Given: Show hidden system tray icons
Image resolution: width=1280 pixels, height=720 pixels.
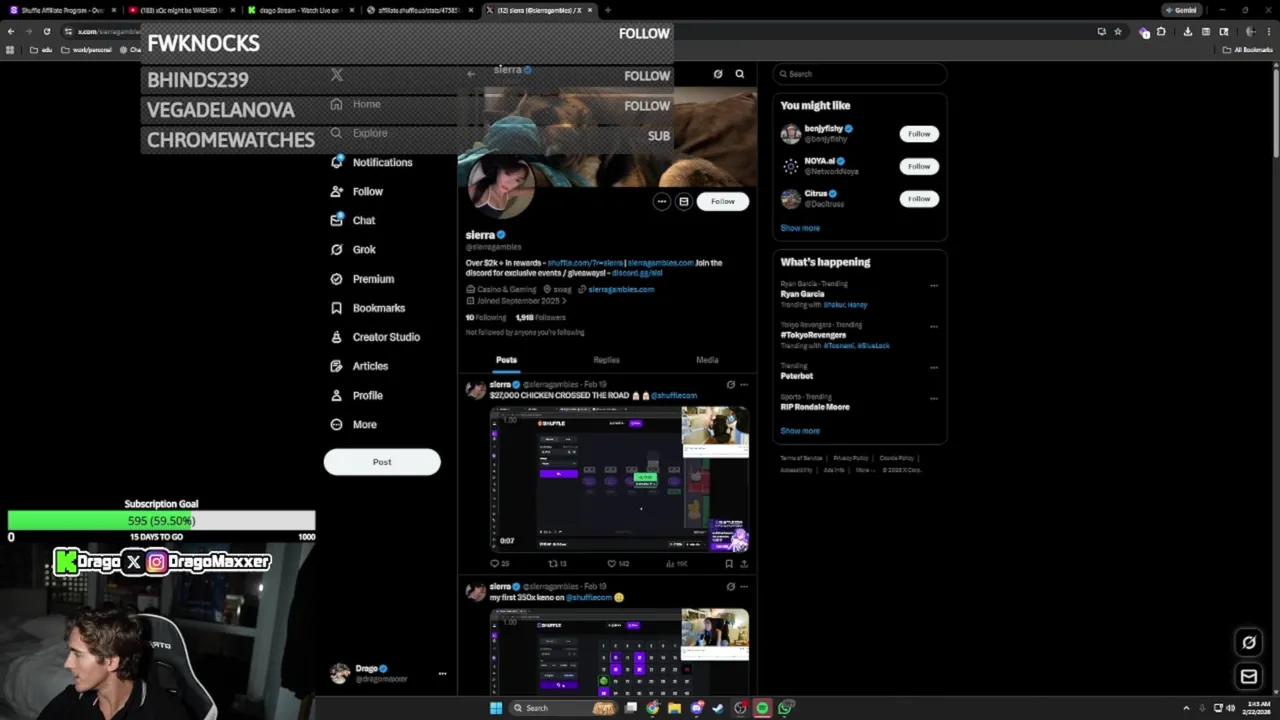Looking at the screenshot, I should pyautogui.click(x=1187, y=708).
